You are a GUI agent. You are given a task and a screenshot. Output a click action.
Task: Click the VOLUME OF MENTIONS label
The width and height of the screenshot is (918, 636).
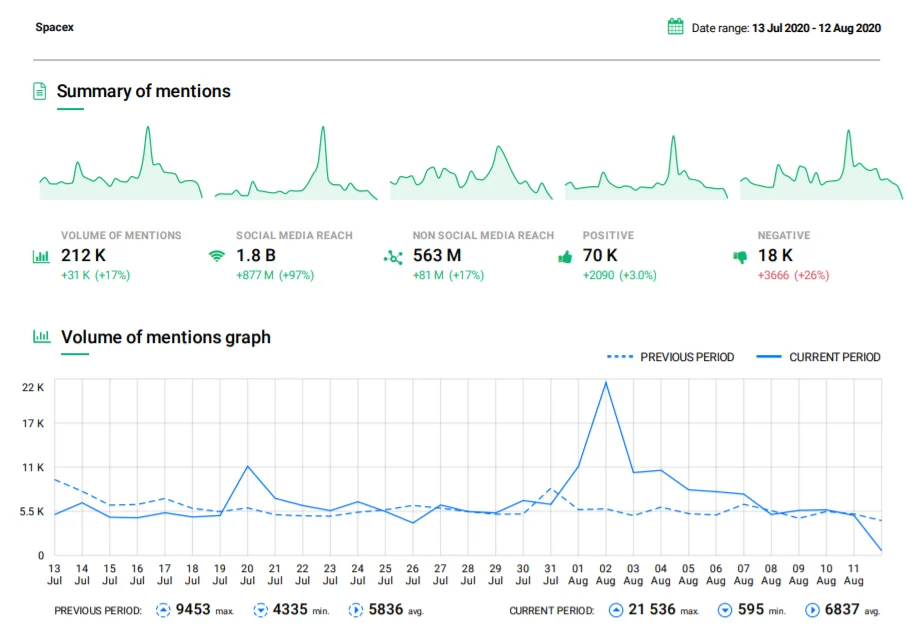pos(121,235)
